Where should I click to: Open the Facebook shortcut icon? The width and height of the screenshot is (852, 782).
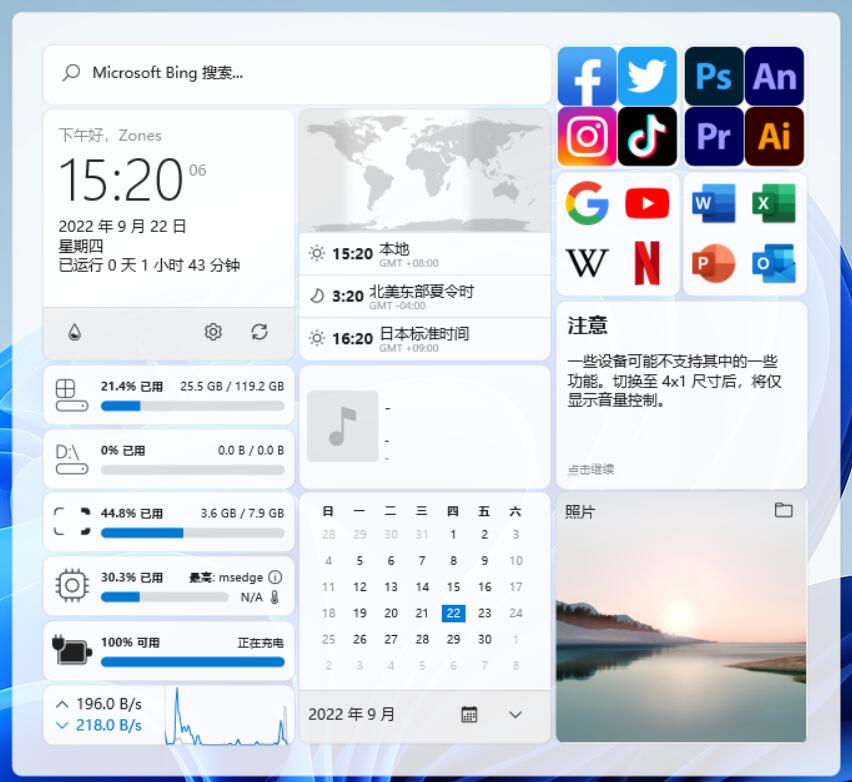point(587,76)
